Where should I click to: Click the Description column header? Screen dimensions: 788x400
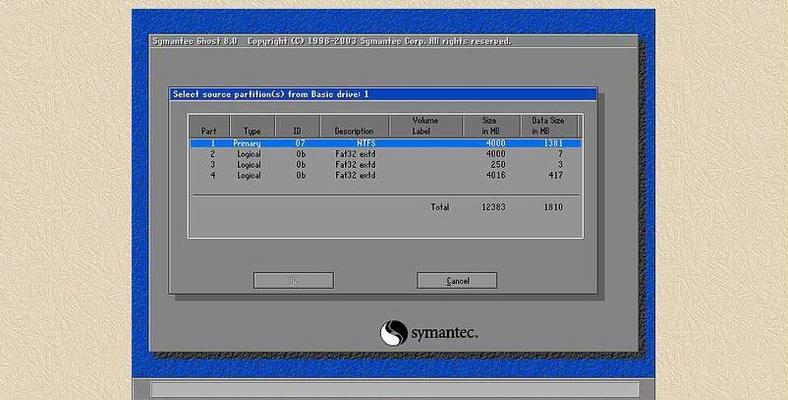354,126
